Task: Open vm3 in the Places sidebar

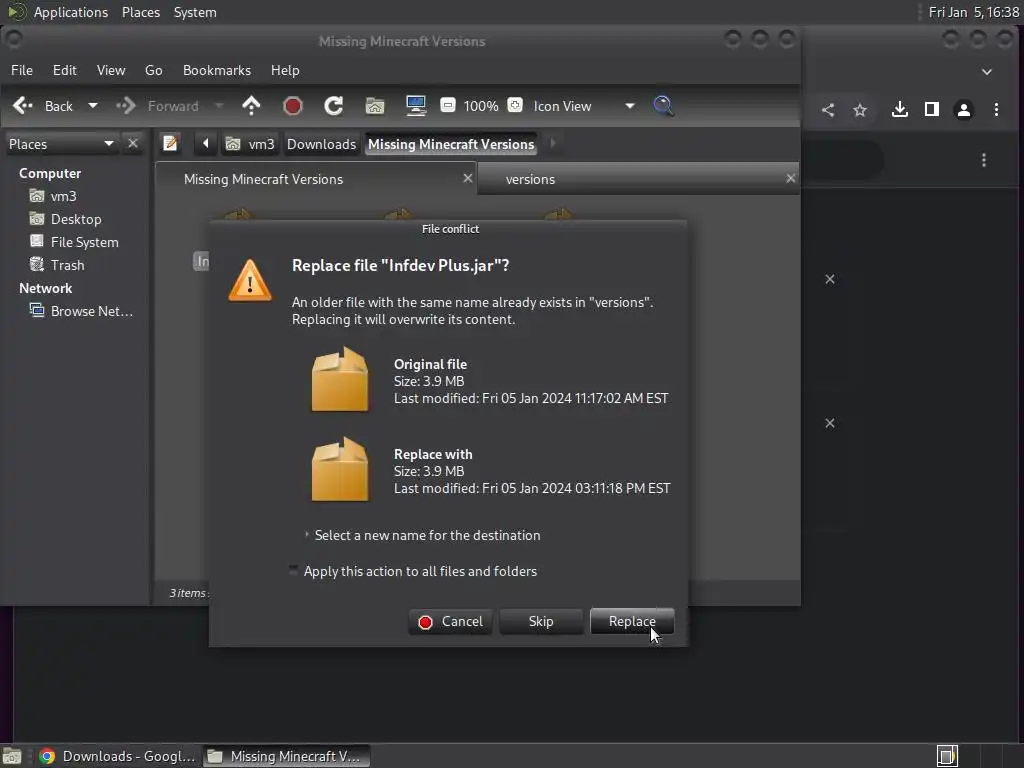Action: [53, 196]
